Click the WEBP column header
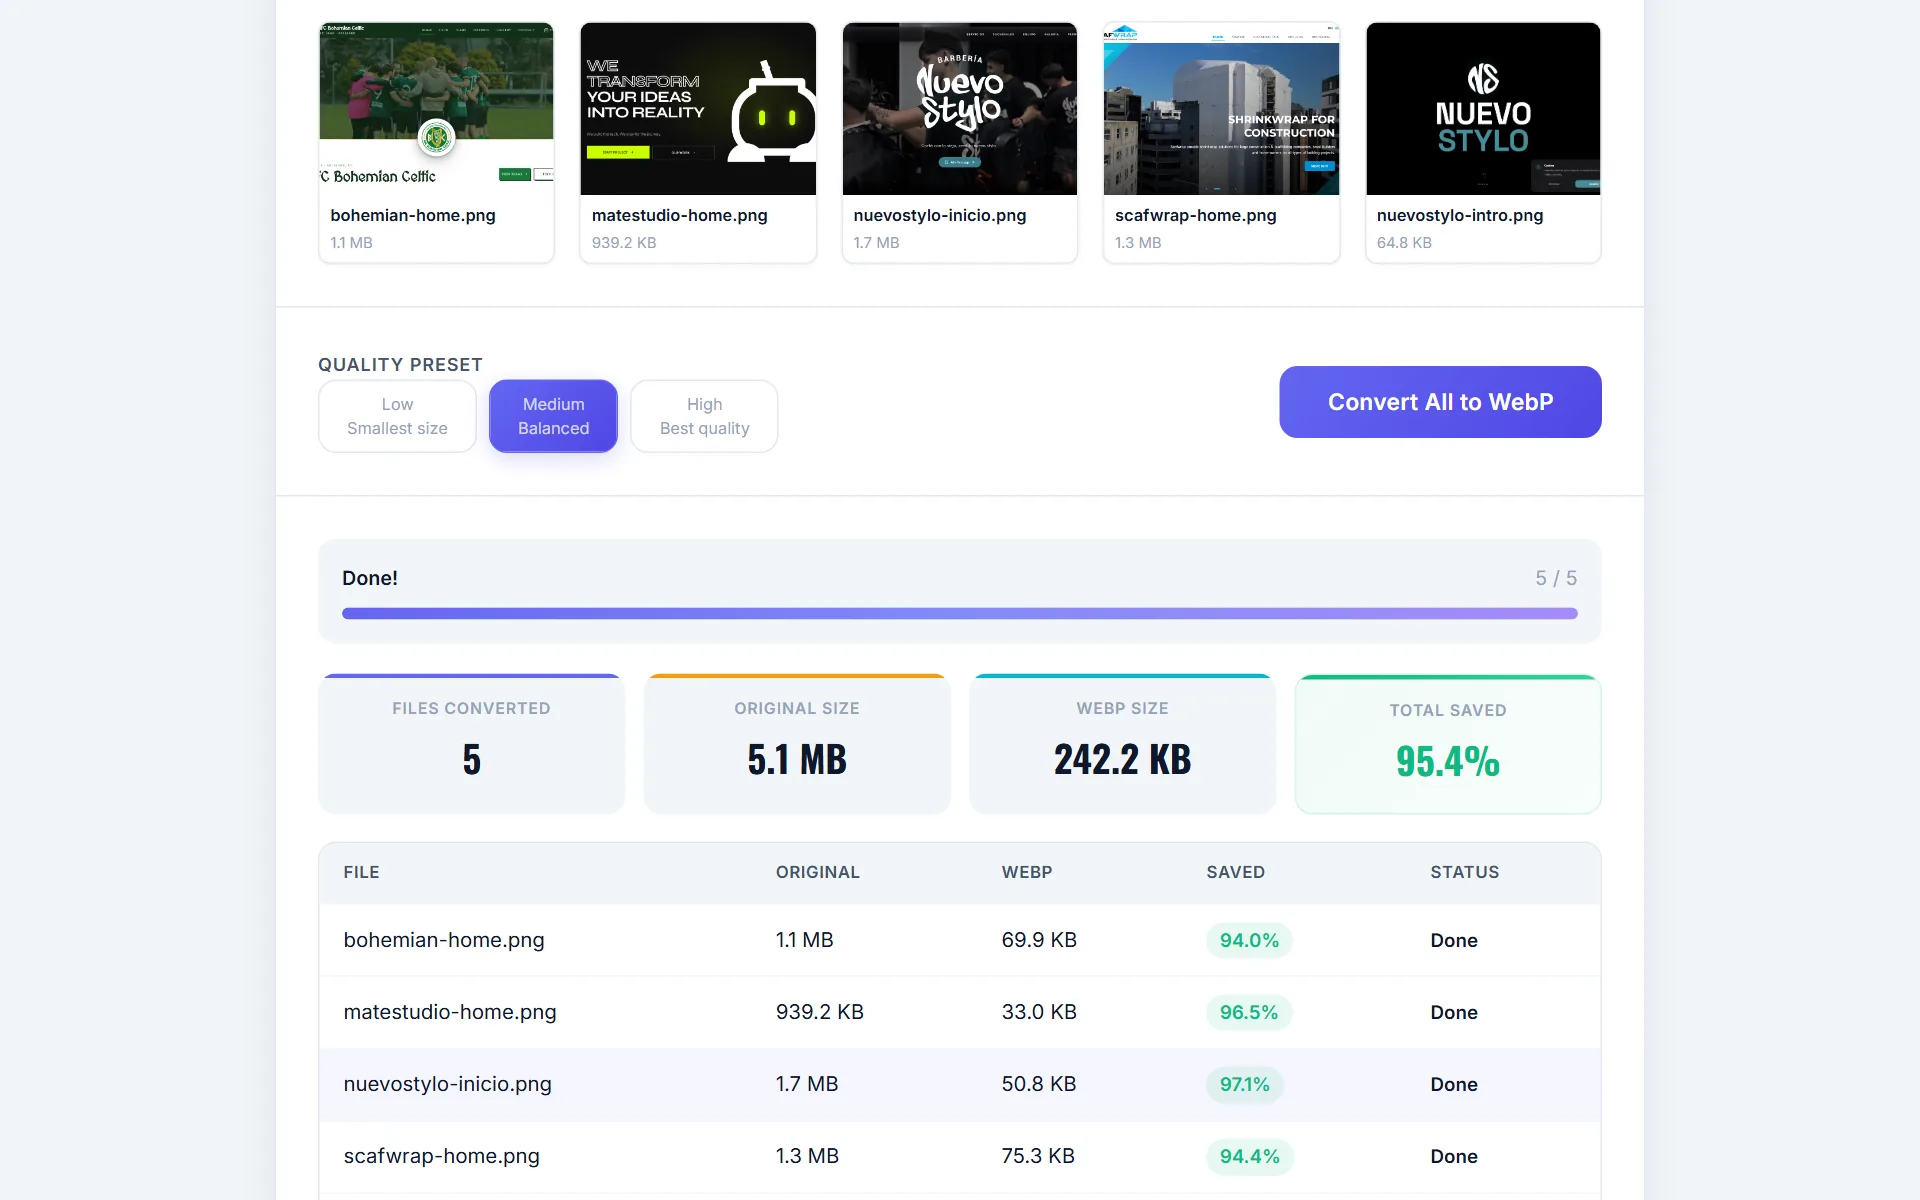The width and height of the screenshot is (1920, 1200). [x=1027, y=872]
